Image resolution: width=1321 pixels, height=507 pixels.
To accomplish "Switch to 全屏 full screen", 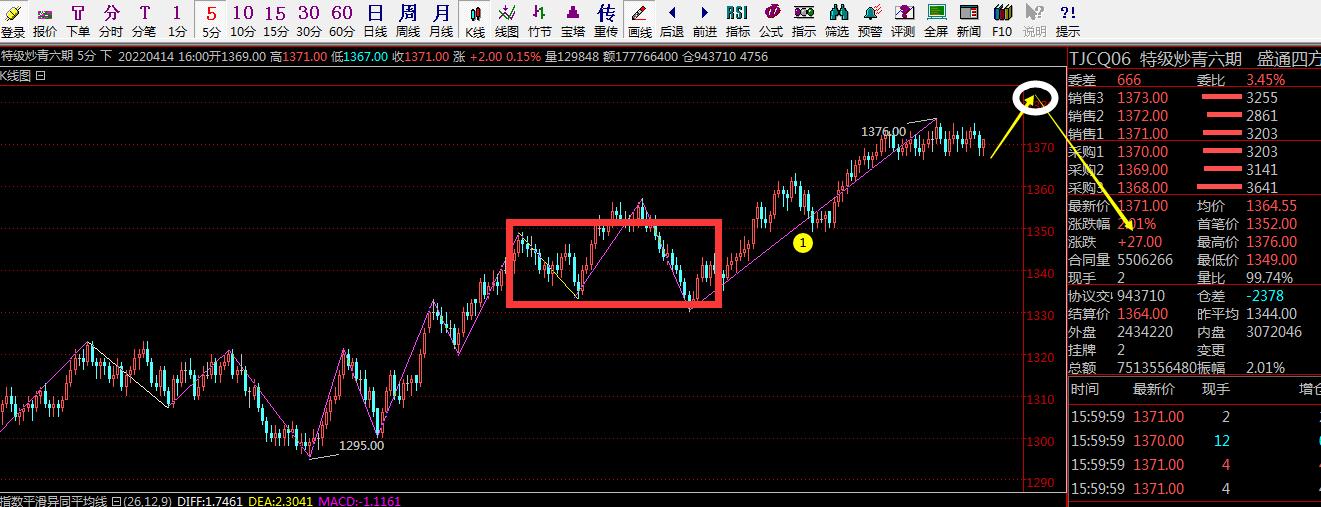I will [936, 20].
